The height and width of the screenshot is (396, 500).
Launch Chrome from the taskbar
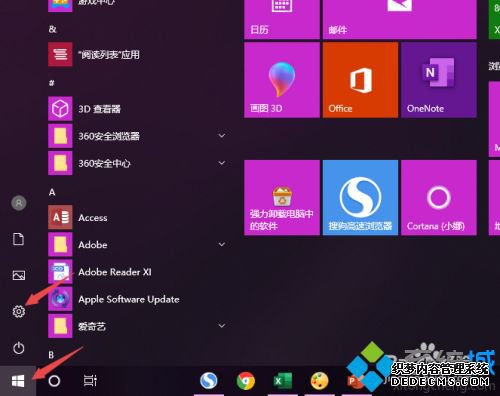(246, 381)
